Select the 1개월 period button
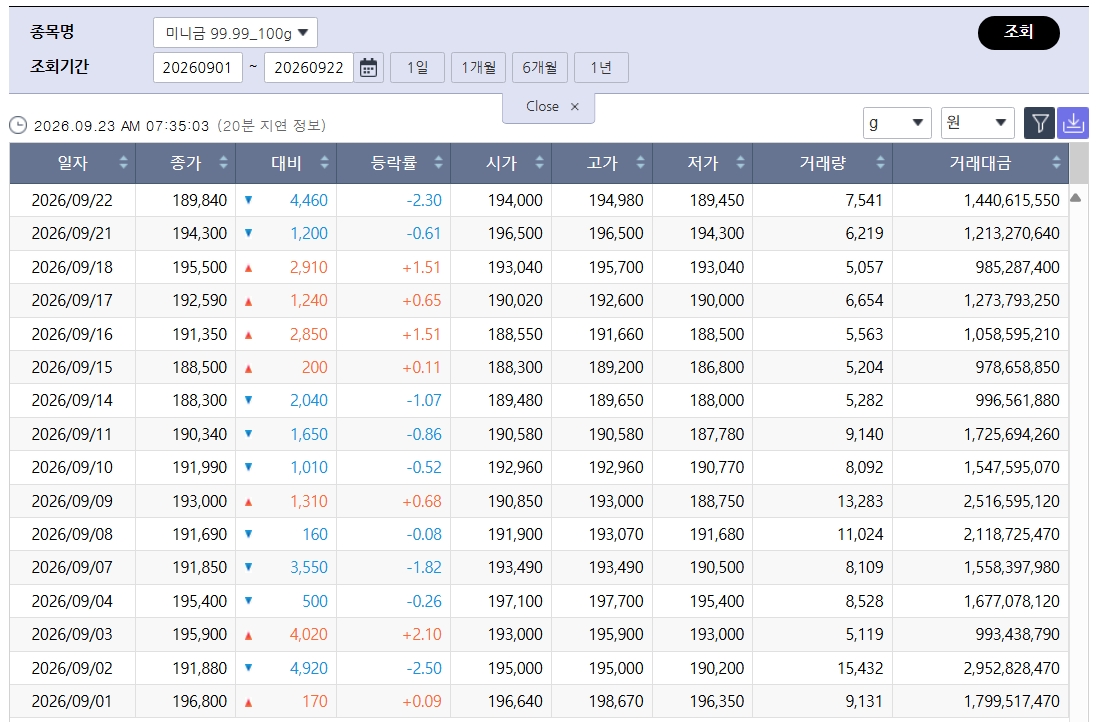1096x722 pixels. [479, 68]
